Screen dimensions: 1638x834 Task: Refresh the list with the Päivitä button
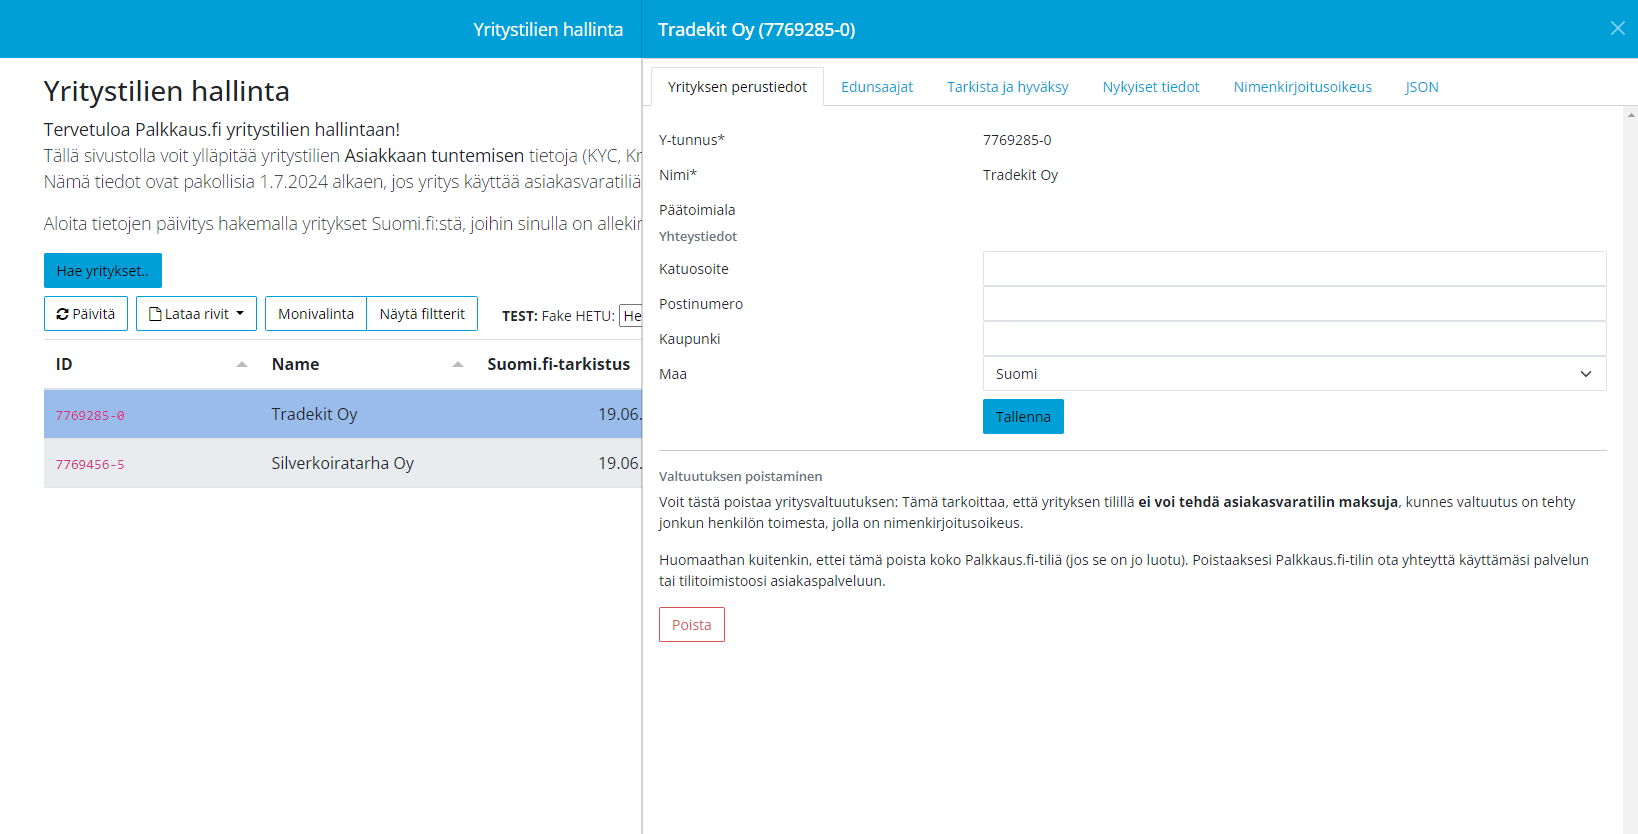pos(86,314)
